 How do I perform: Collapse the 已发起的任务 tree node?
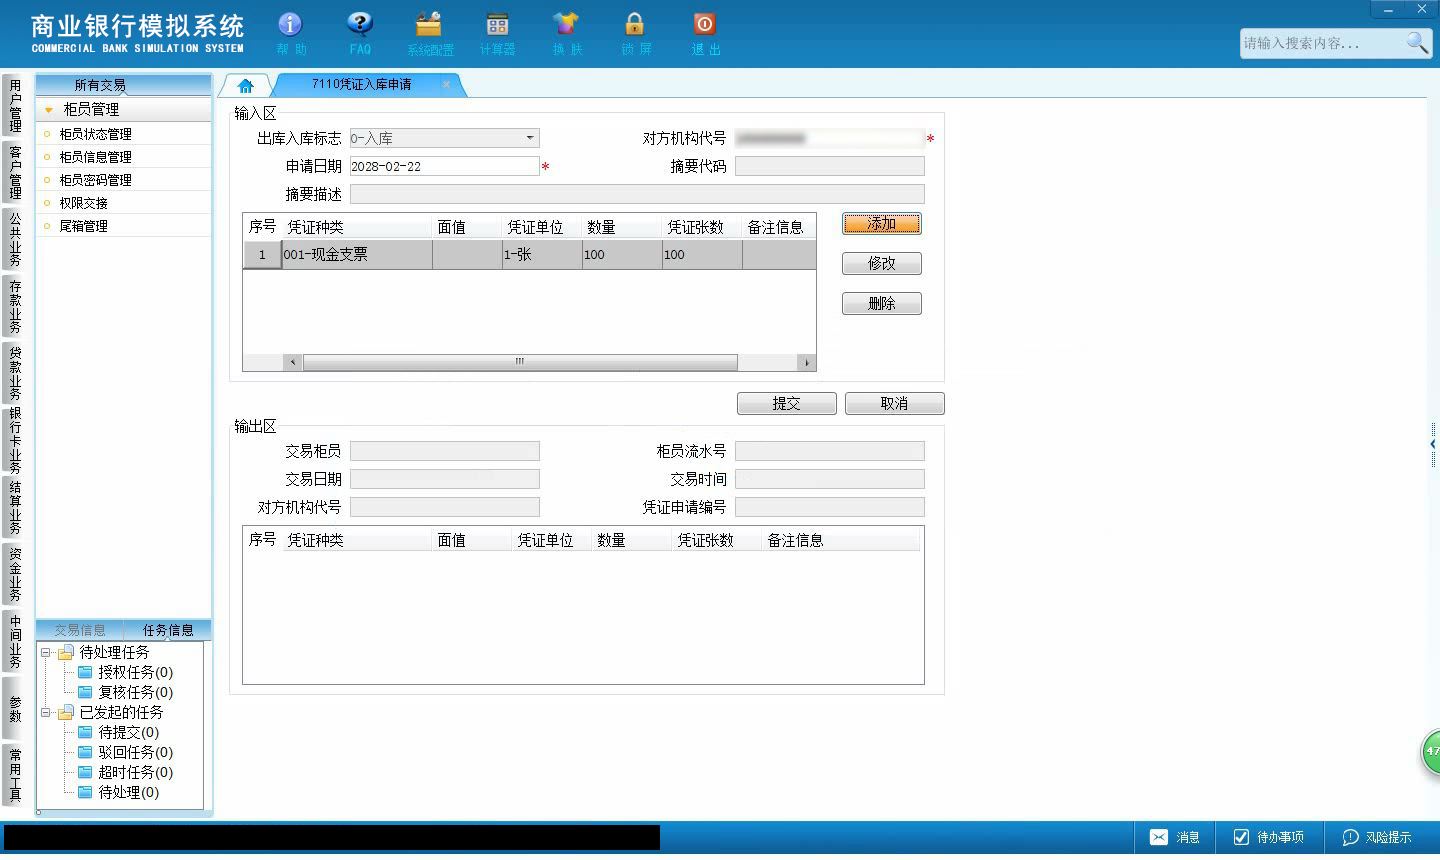tap(45, 712)
